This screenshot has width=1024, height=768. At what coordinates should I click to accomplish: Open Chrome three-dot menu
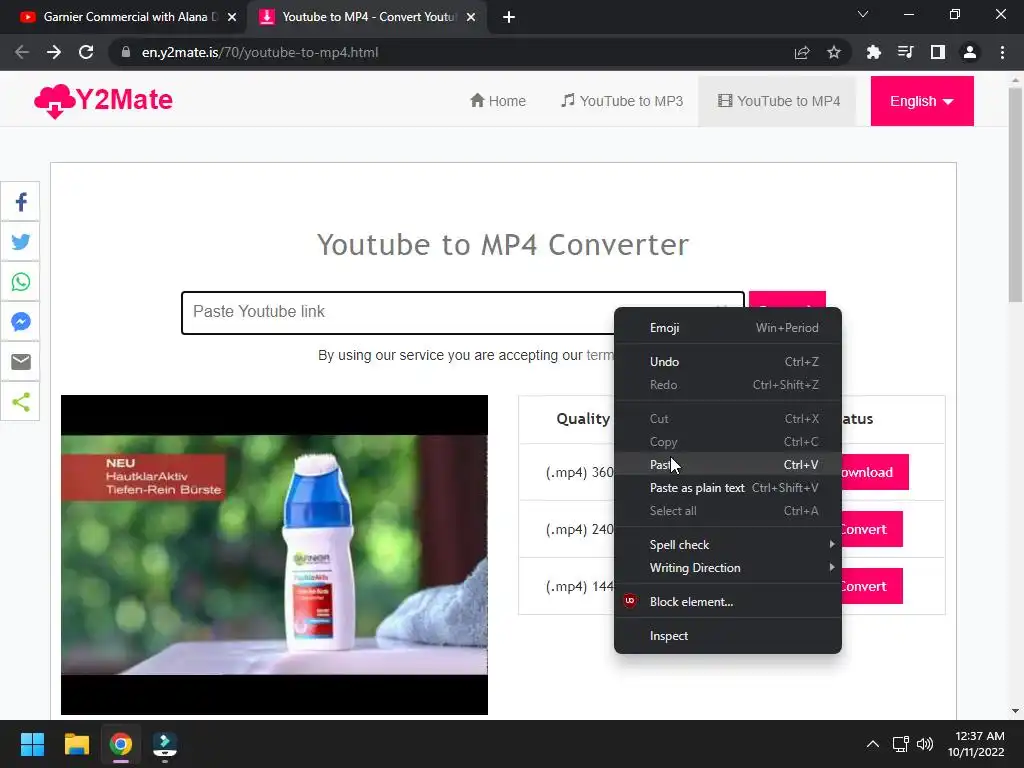click(x=1002, y=52)
